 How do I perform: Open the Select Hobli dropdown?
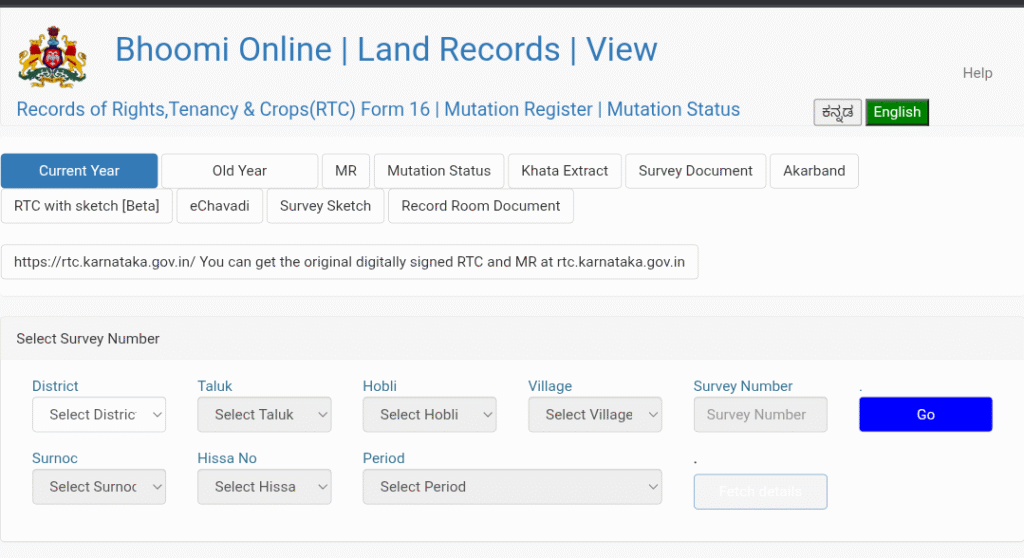point(429,415)
